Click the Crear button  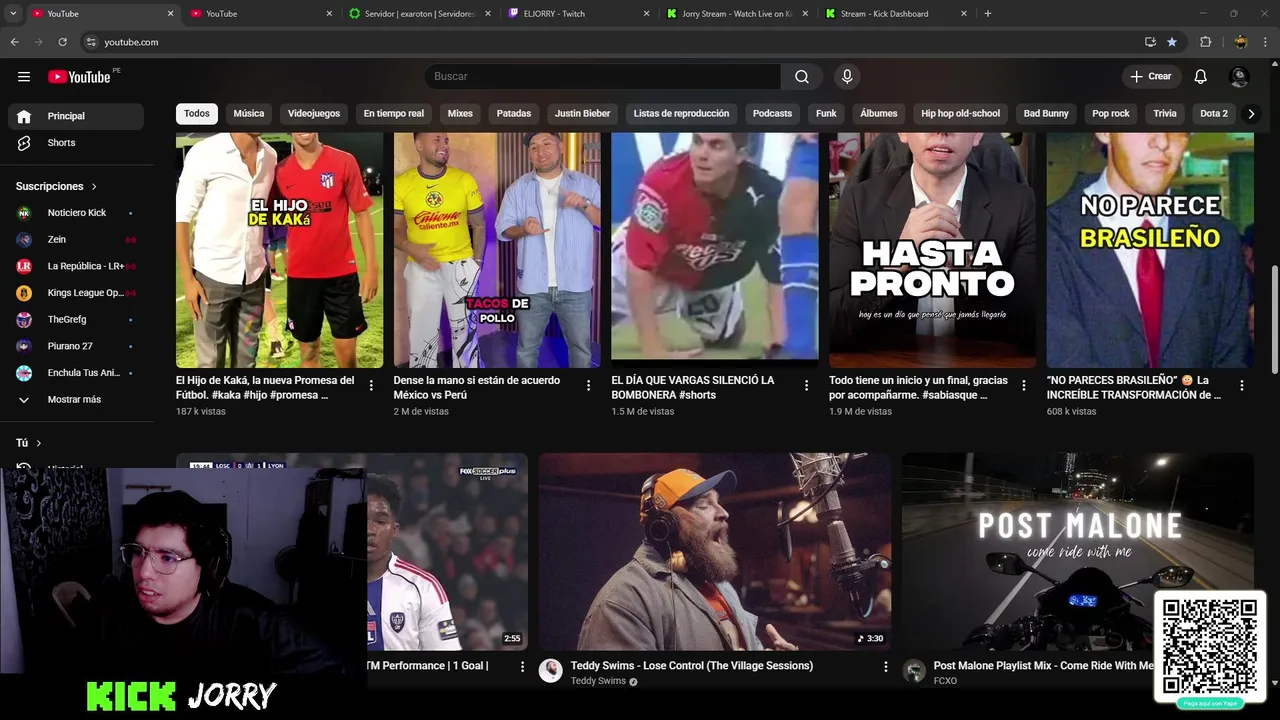coord(1151,77)
